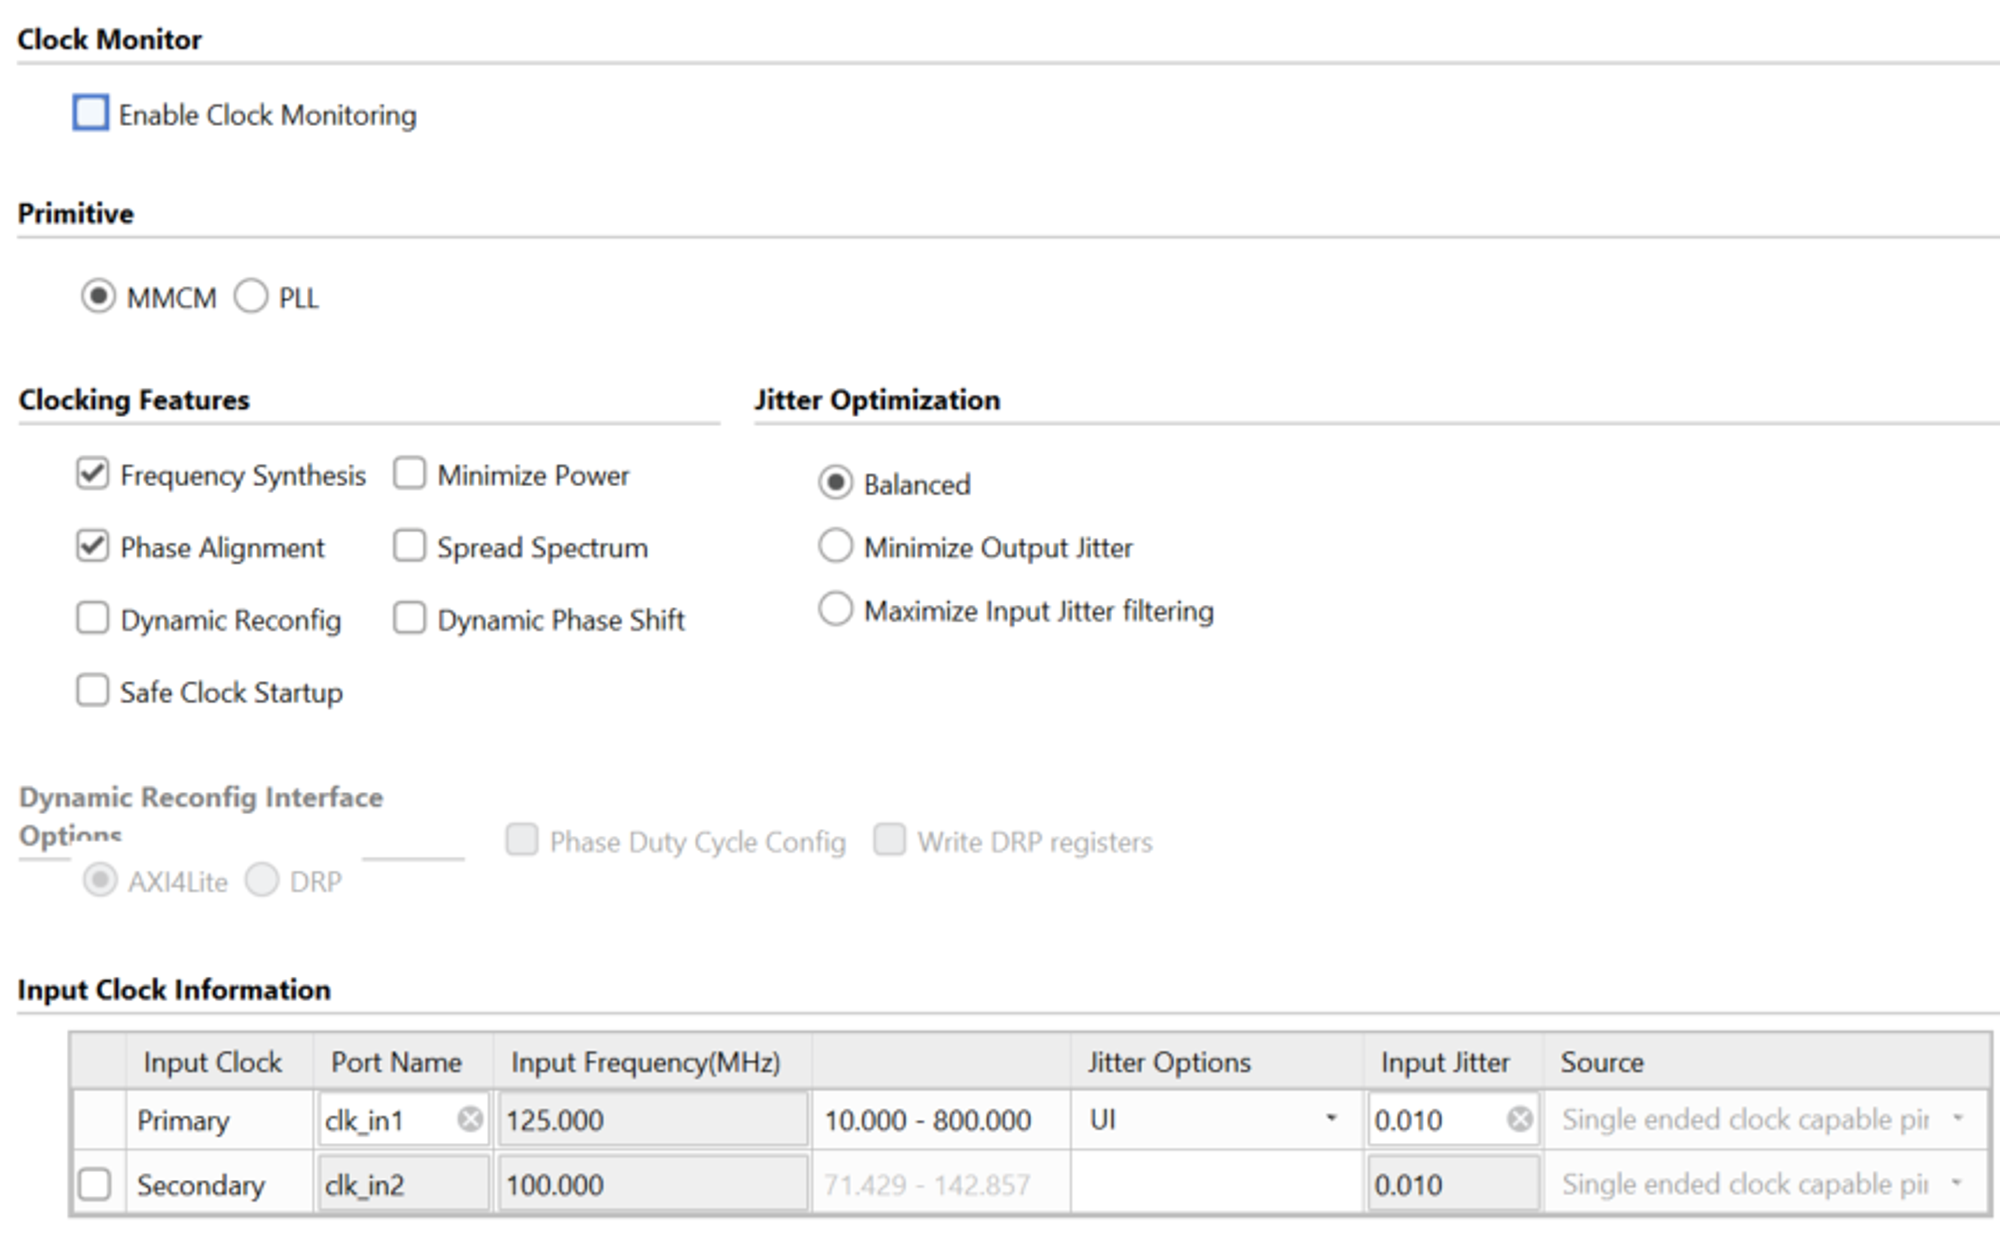The height and width of the screenshot is (1236, 2000).
Task: Tick the Safe Clock Startup box
Action: coord(93,691)
